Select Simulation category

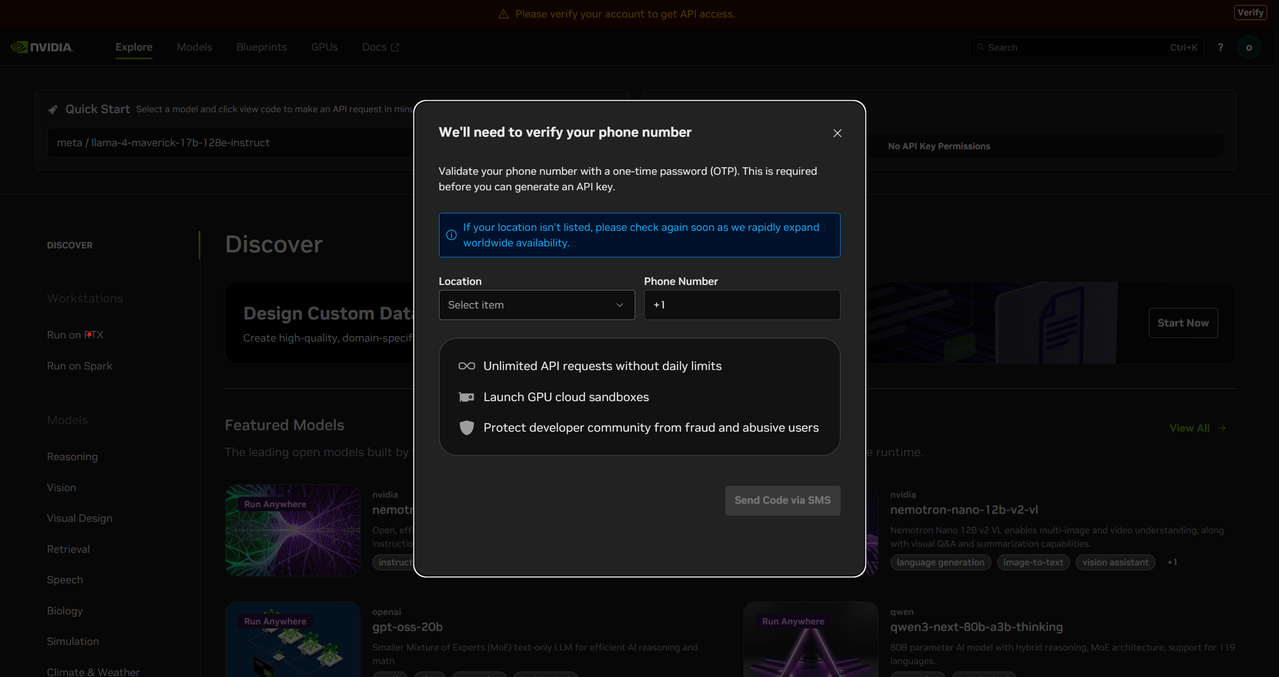pyautogui.click(x=73, y=642)
